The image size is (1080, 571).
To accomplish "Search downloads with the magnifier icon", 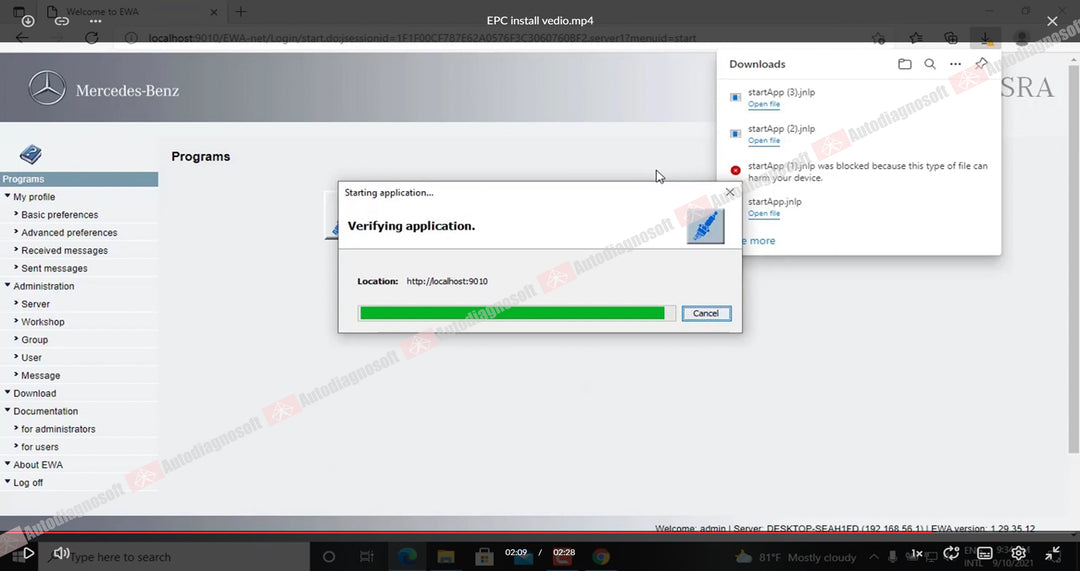I will click(x=930, y=64).
